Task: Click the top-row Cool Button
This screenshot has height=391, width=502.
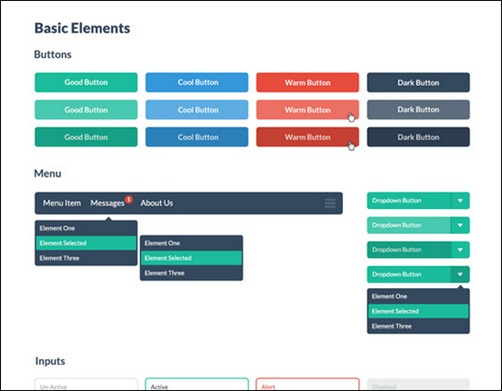Action: pyautogui.click(x=197, y=82)
